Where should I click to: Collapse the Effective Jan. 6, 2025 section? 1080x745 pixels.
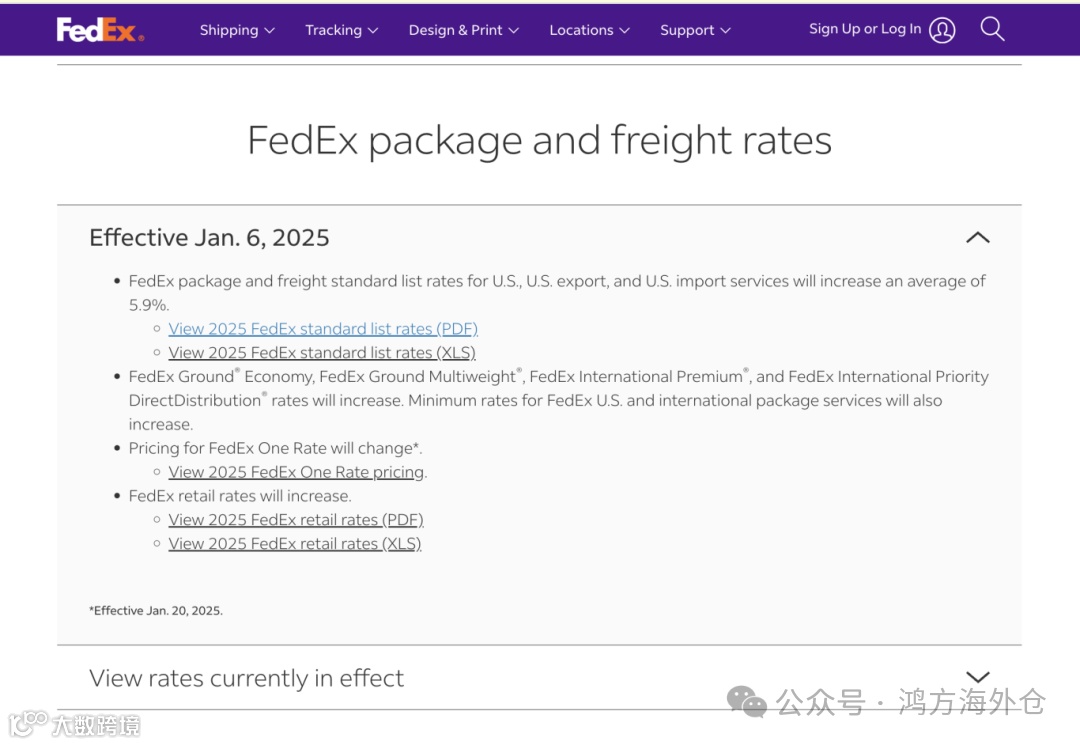pos(977,237)
